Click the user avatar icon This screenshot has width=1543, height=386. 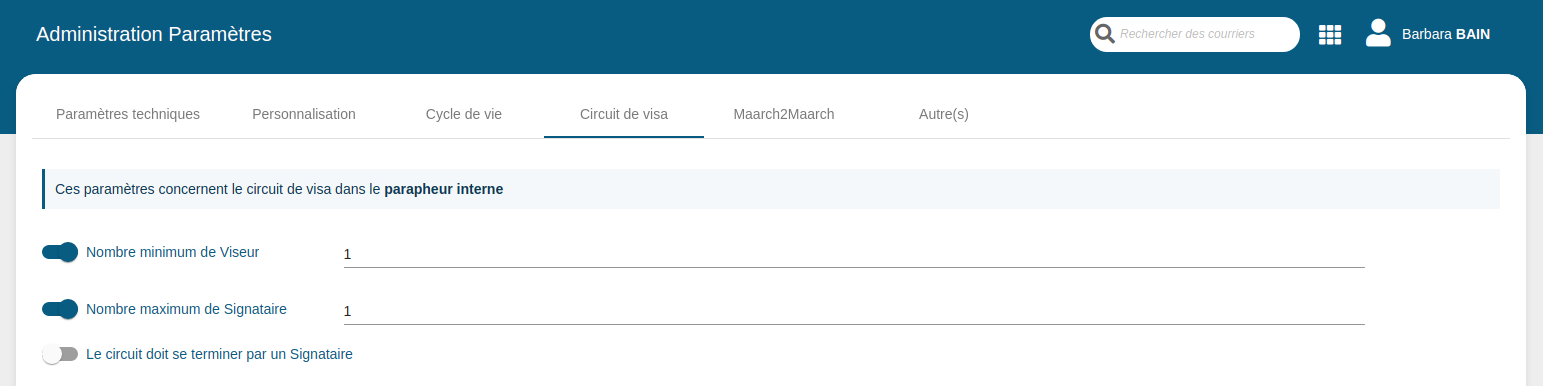pos(1378,34)
